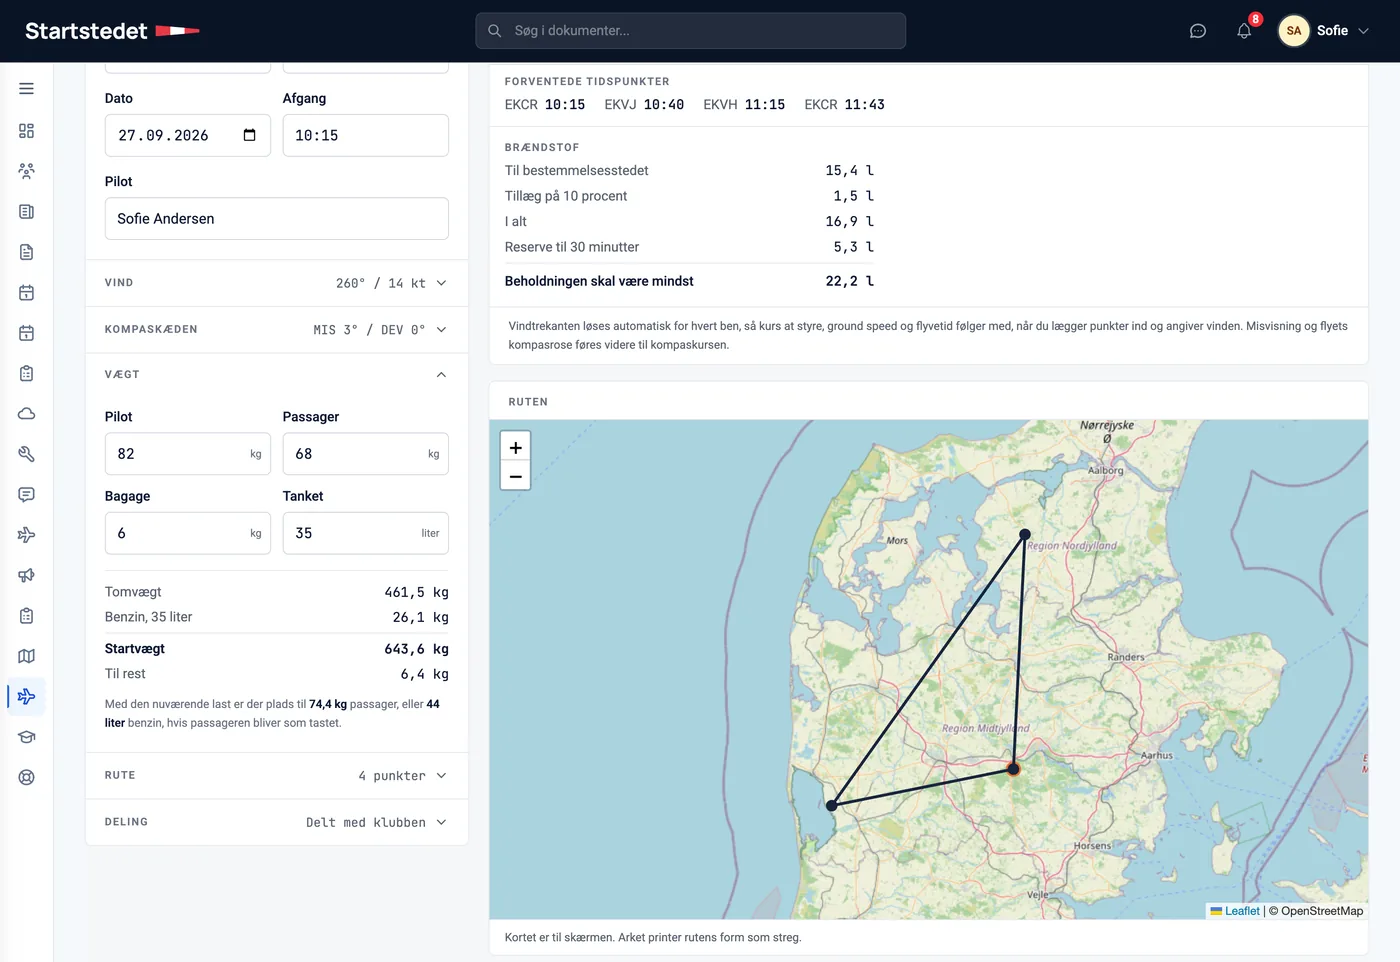The height and width of the screenshot is (962, 1400).
Task: Follow the Leaflet attribution link
Action: pyautogui.click(x=1235, y=911)
